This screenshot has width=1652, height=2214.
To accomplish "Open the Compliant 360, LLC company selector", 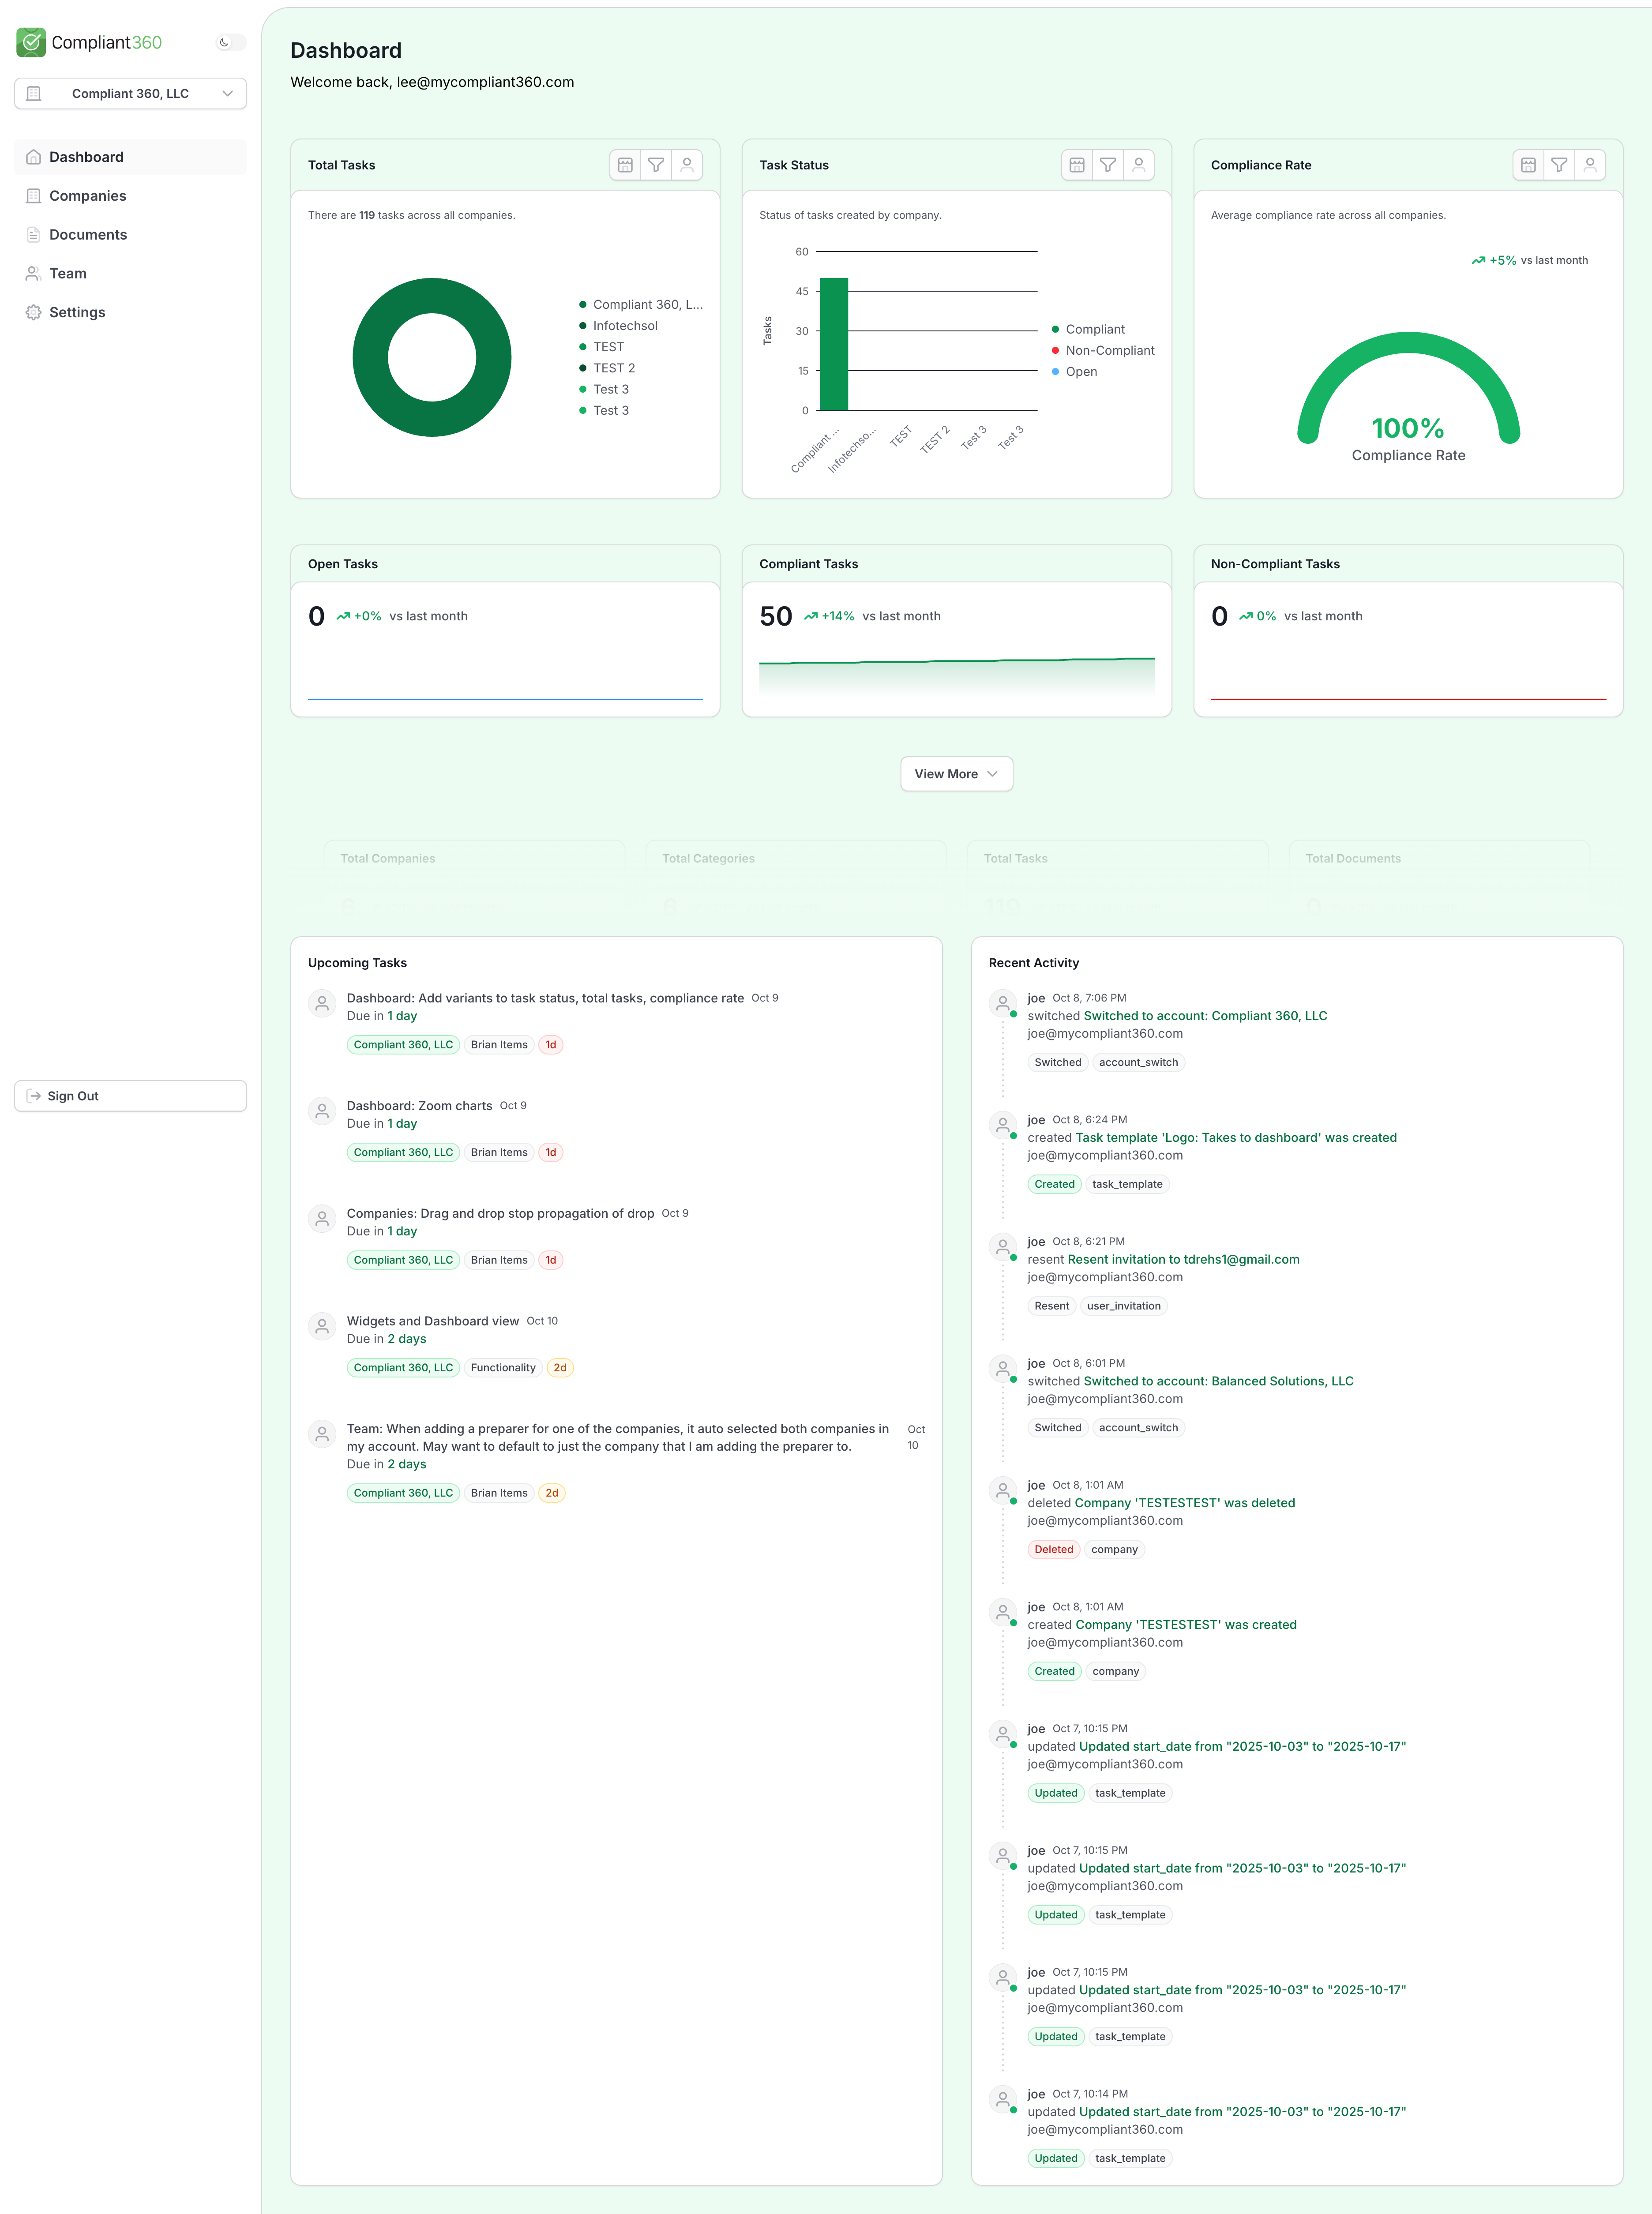I will coord(130,93).
